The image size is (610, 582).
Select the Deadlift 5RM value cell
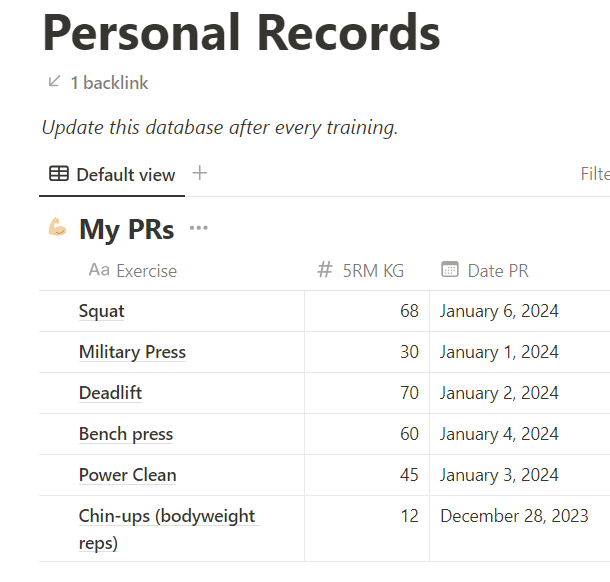click(x=367, y=393)
